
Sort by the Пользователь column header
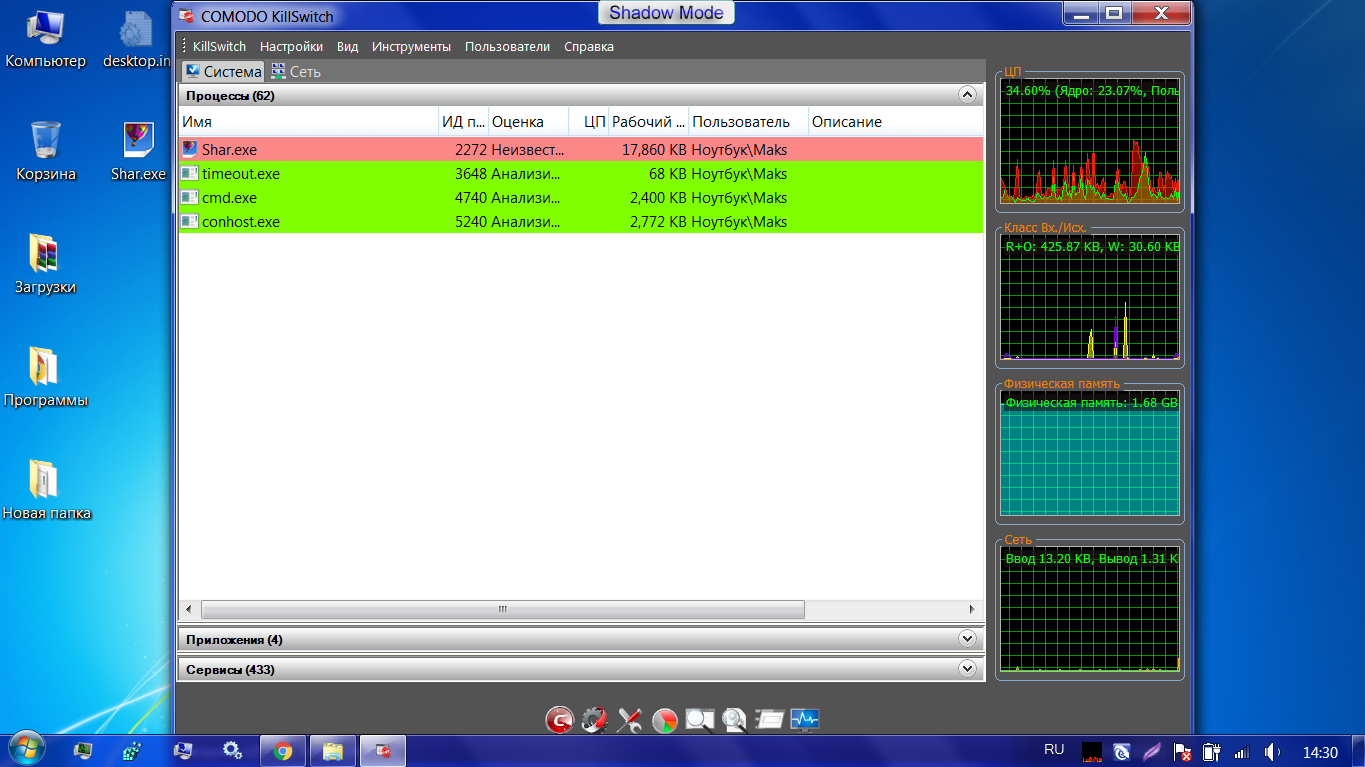749,122
